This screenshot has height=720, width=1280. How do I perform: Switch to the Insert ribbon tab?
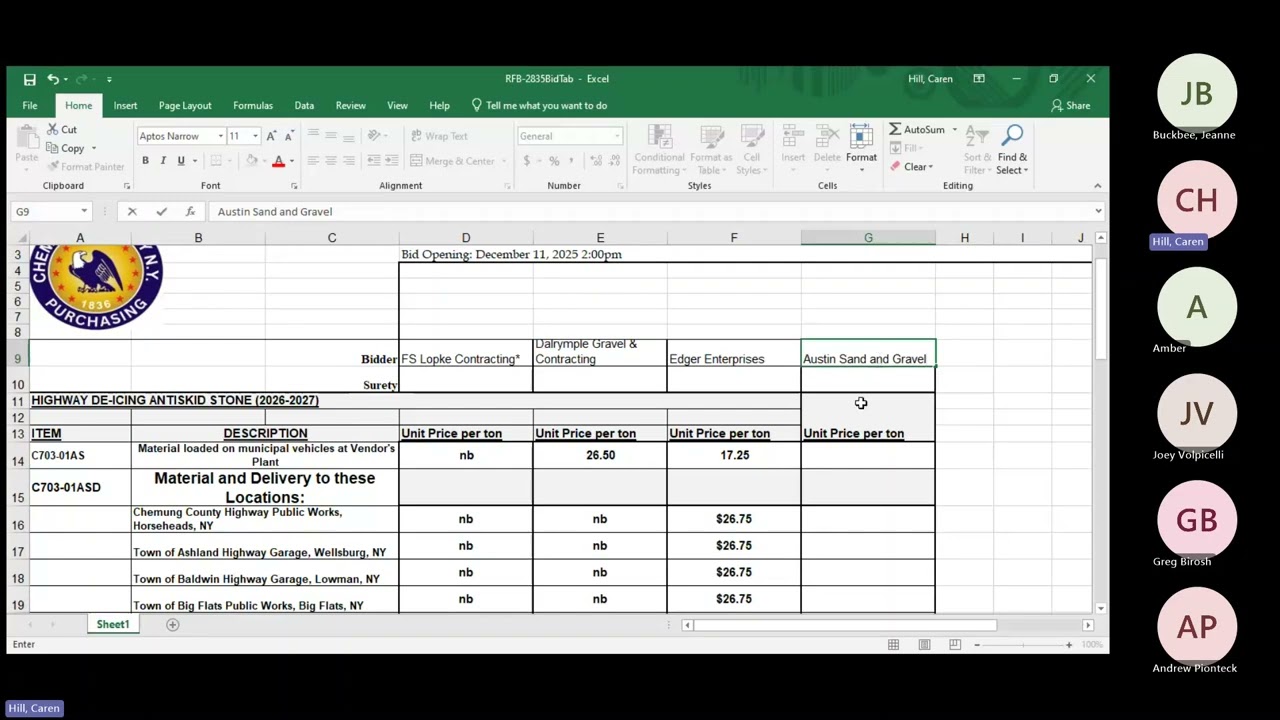click(125, 105)
